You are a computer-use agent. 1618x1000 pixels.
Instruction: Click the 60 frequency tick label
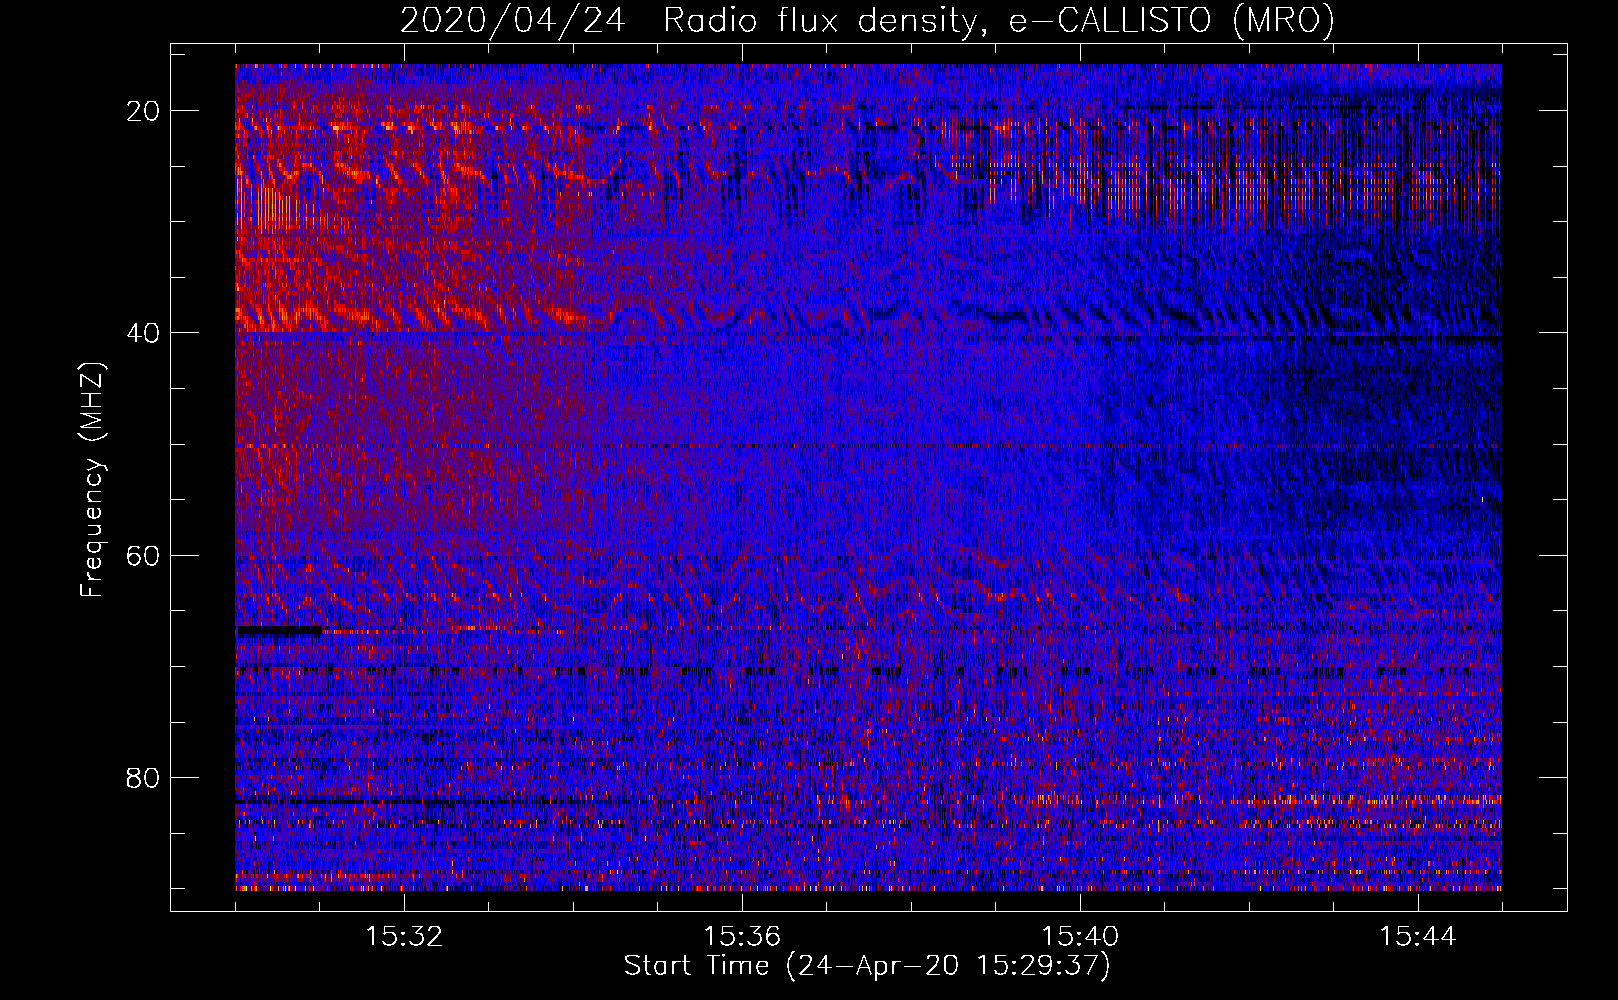tap(143, 555)
